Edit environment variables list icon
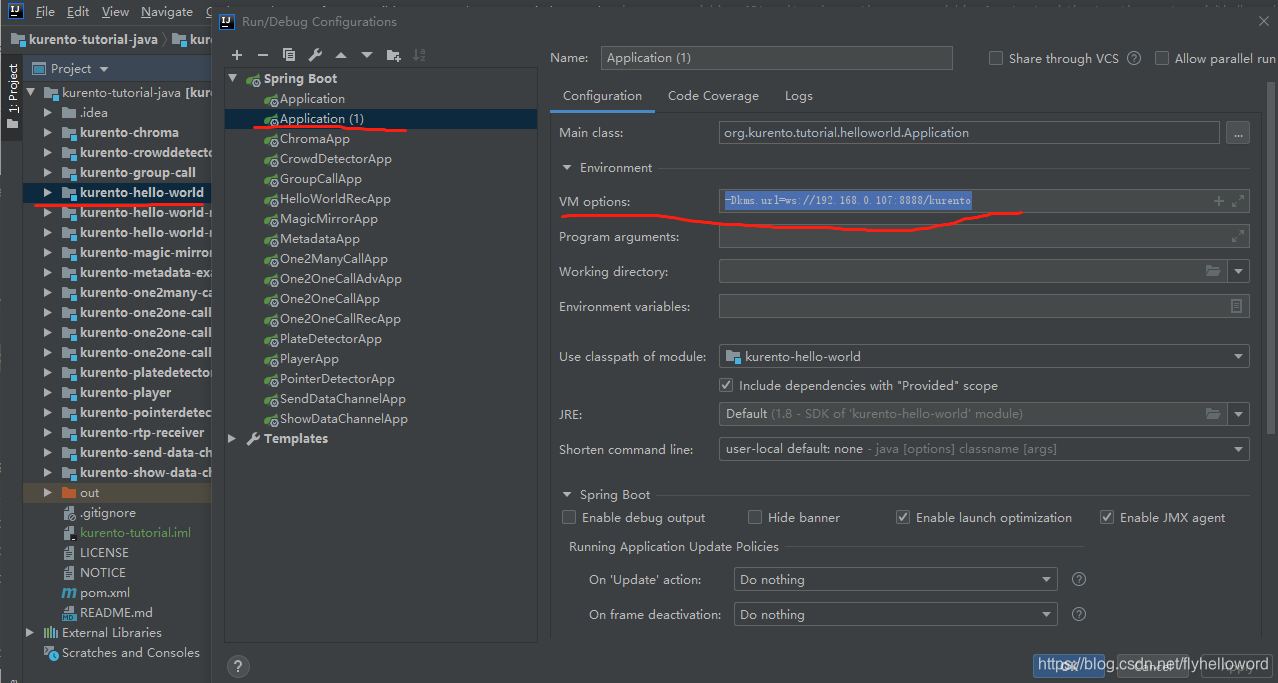1278x683 pixels. (1237, 306)
